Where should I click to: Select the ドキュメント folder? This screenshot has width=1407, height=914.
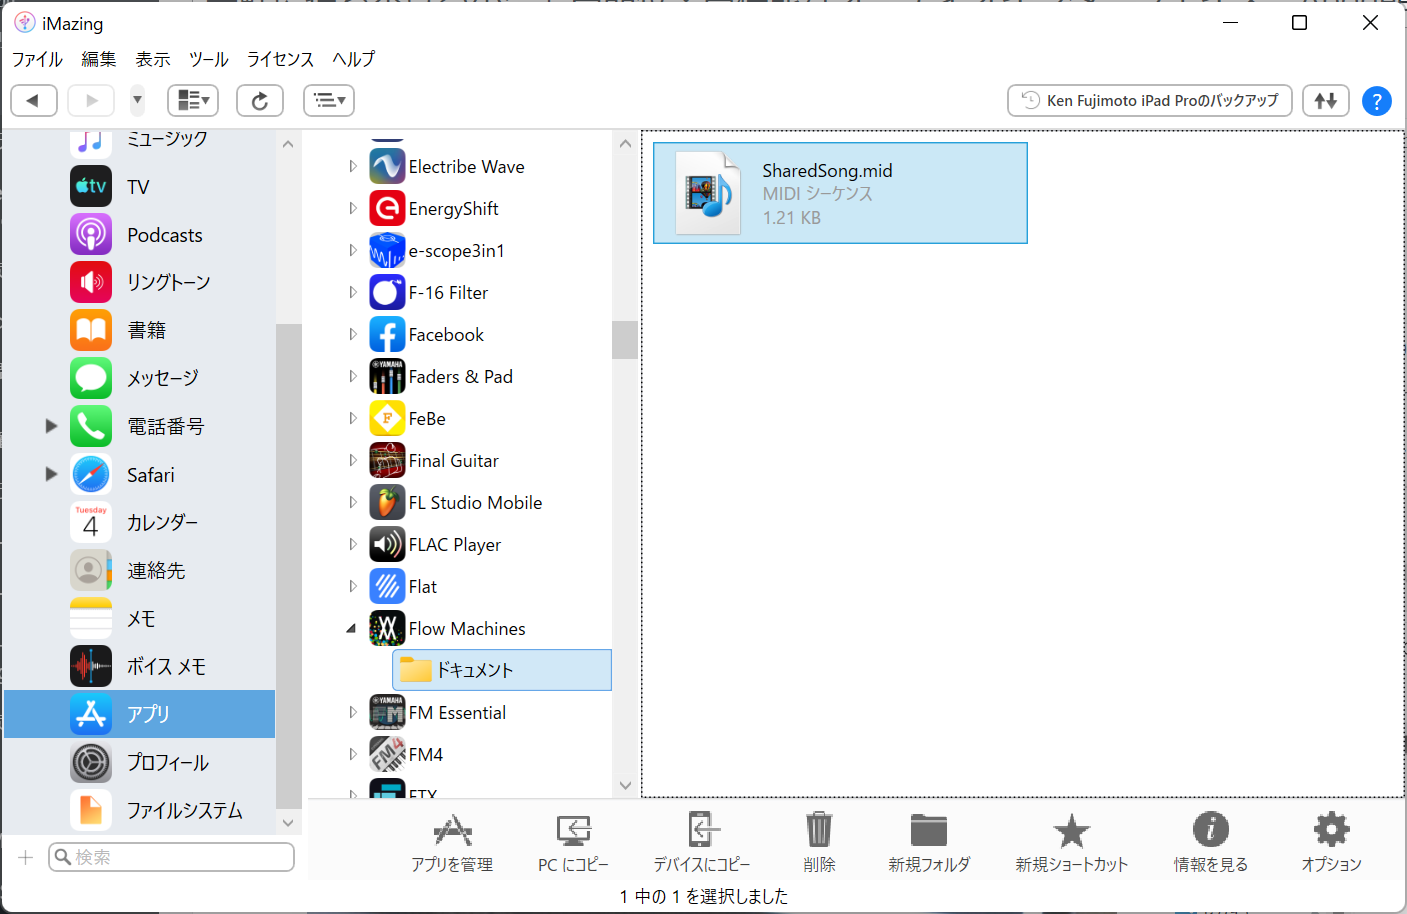click(502, 670)
